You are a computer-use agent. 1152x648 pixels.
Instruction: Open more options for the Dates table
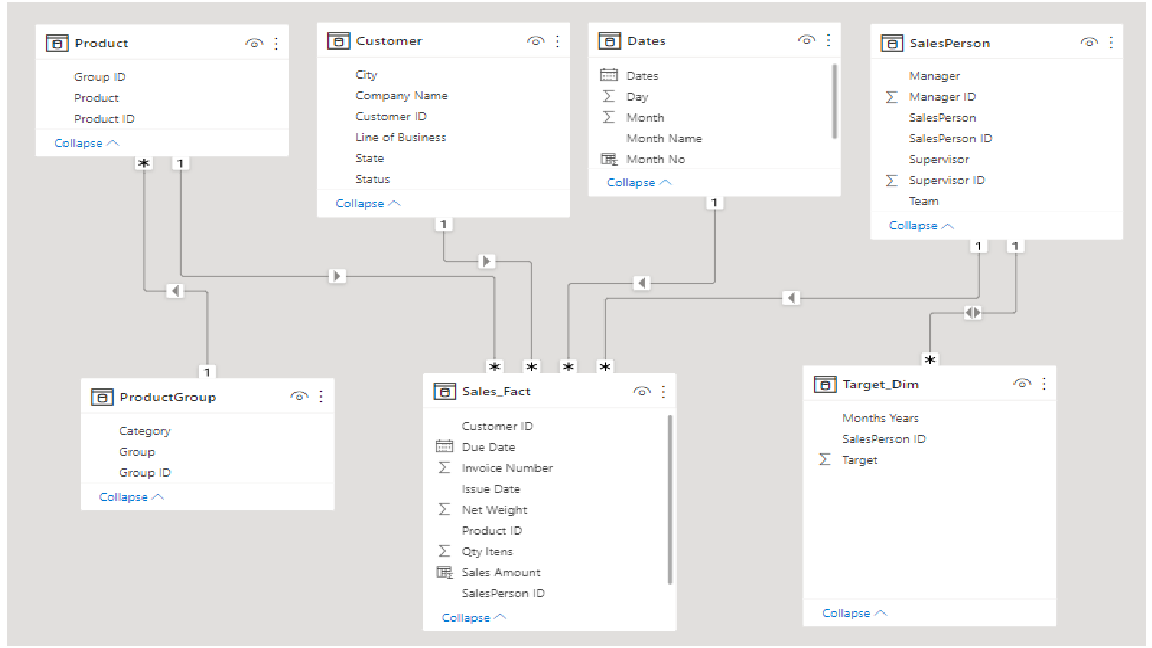829,40
